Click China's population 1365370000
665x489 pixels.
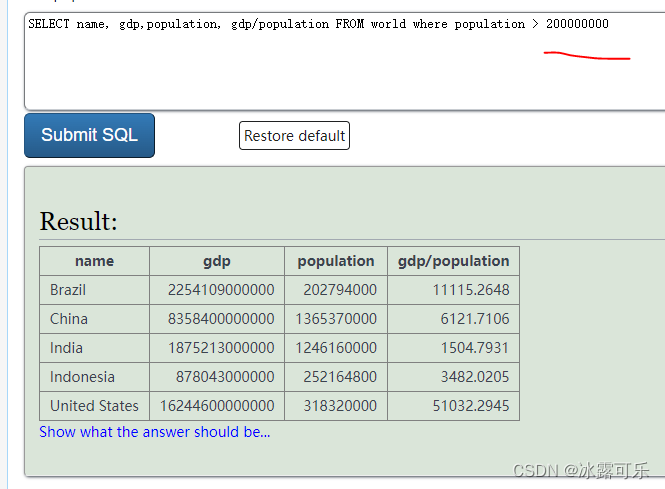coord(336,319)
